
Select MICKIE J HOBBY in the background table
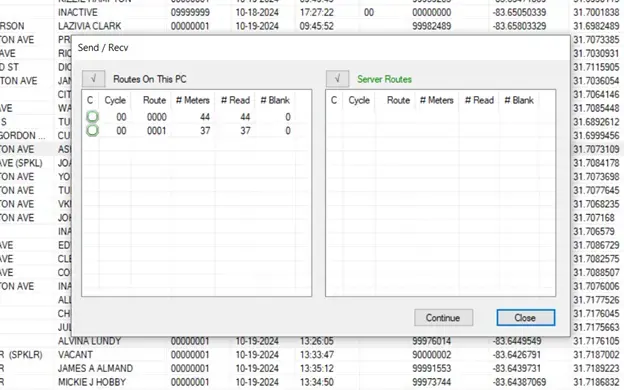[x=92, y=382]
